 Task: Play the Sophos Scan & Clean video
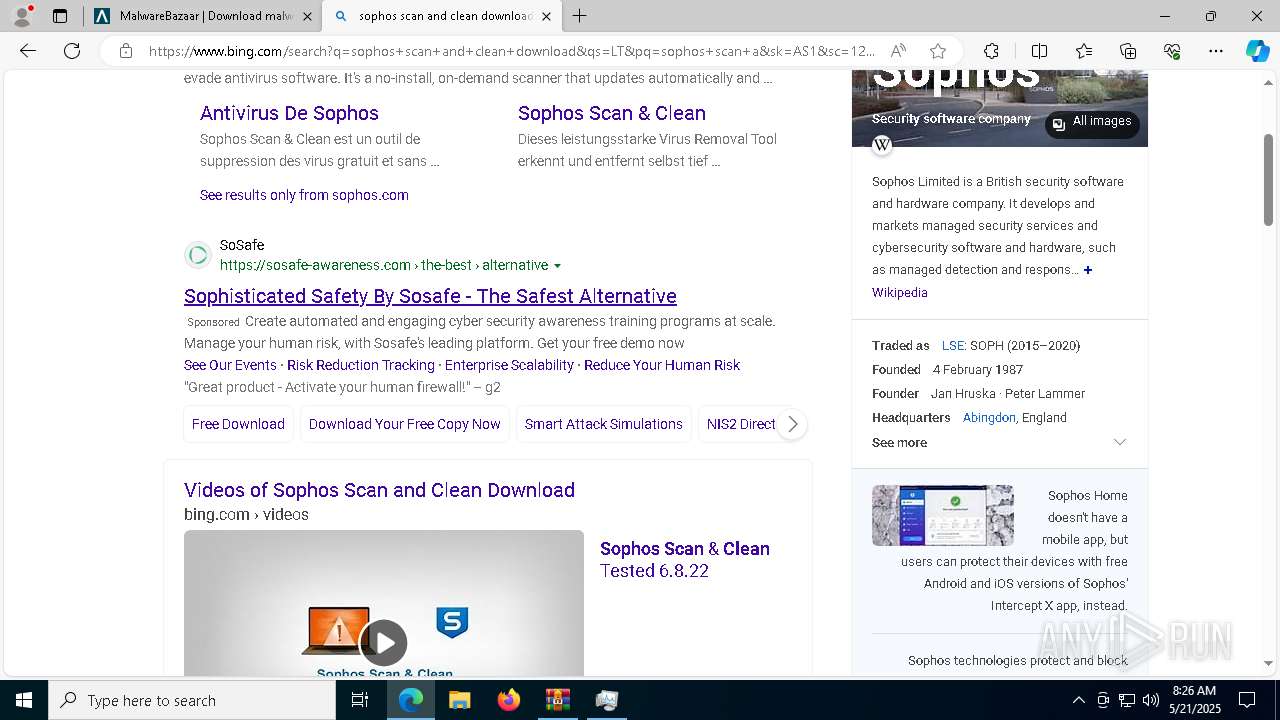click(x=384, y=642)
